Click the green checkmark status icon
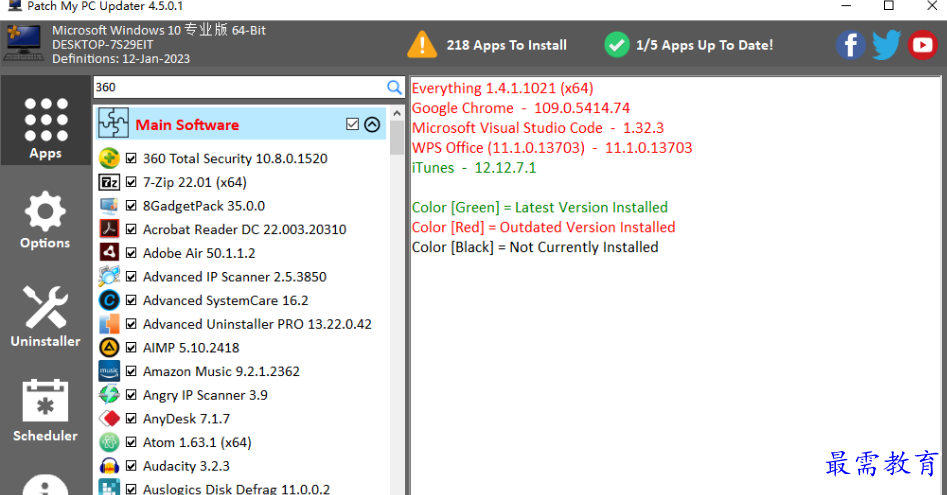This screenshot has height=495, width=947. point(617,45)
